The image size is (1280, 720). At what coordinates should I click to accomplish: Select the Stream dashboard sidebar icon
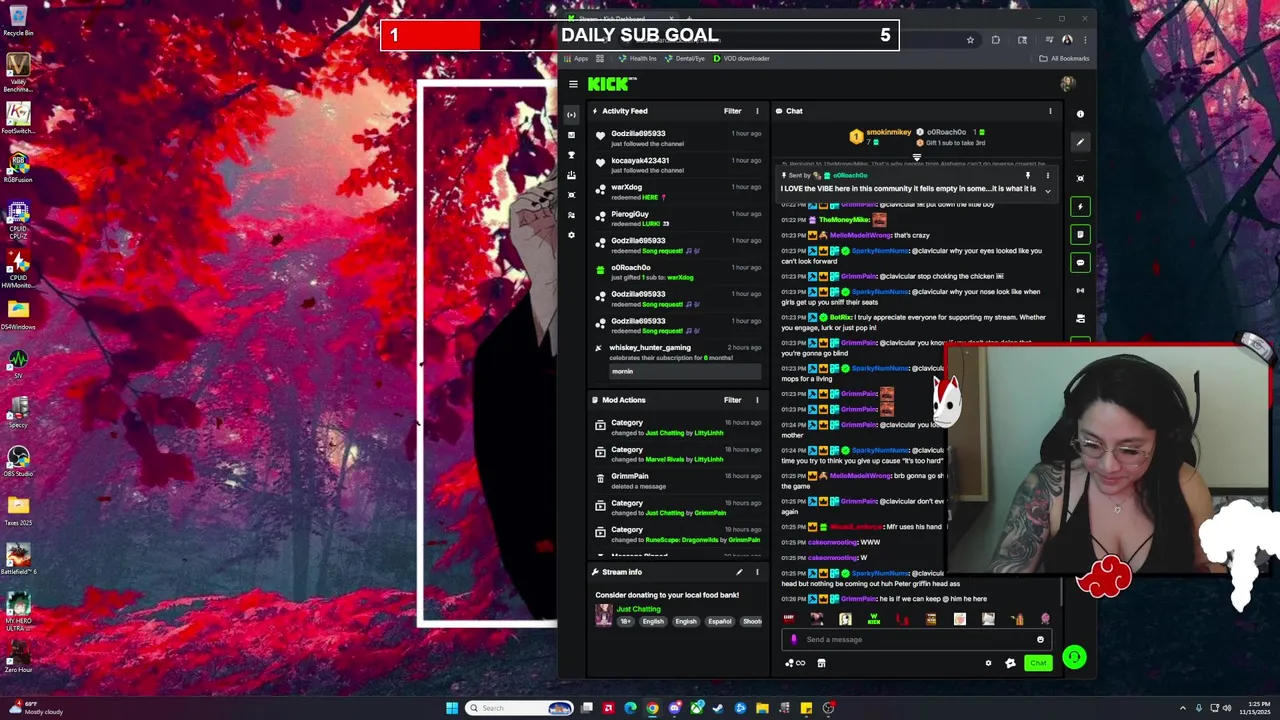coord(571,115)
